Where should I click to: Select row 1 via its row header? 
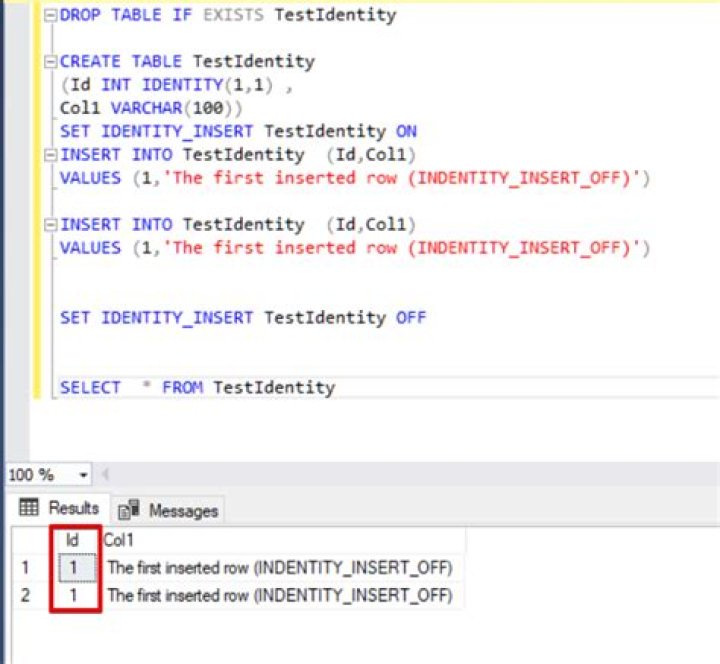(x=26, y=568)
